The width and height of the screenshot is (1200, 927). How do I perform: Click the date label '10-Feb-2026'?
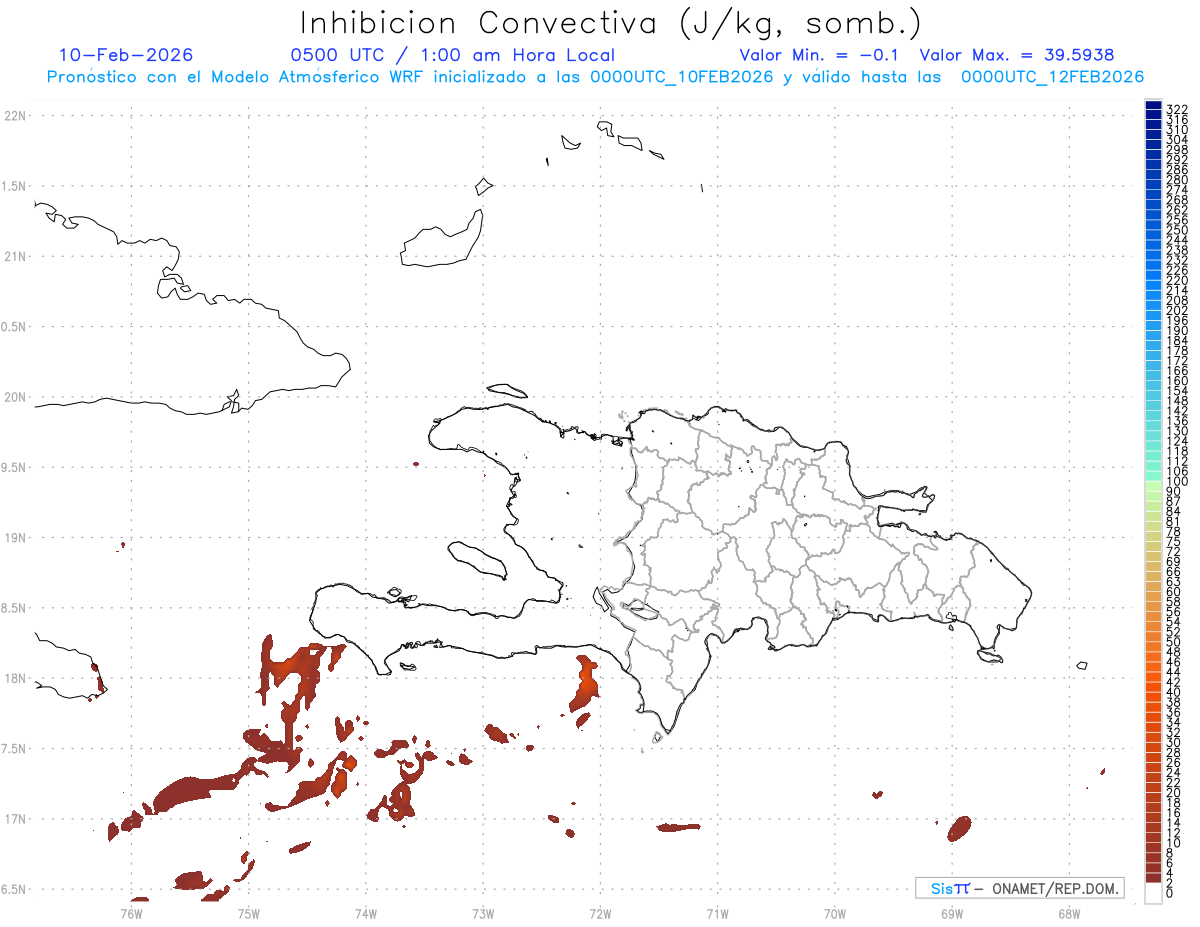[x=126, y=55]
